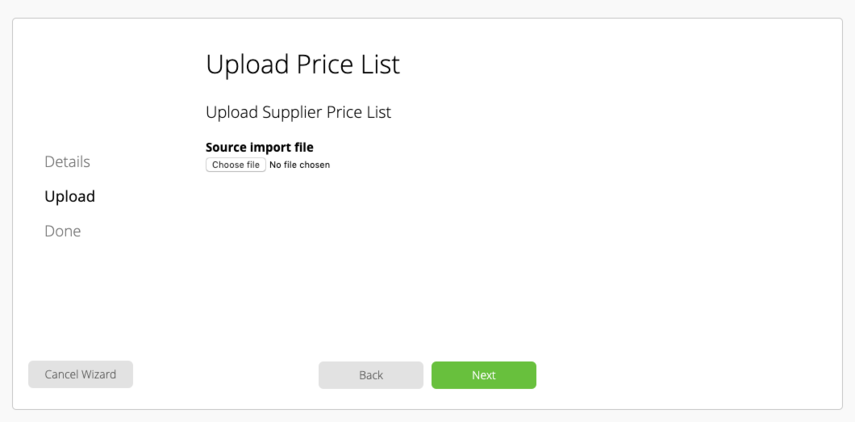Select the Upload step in sidebar
The height and width of the screenshot is (422, 855).
tap(70, 196)
